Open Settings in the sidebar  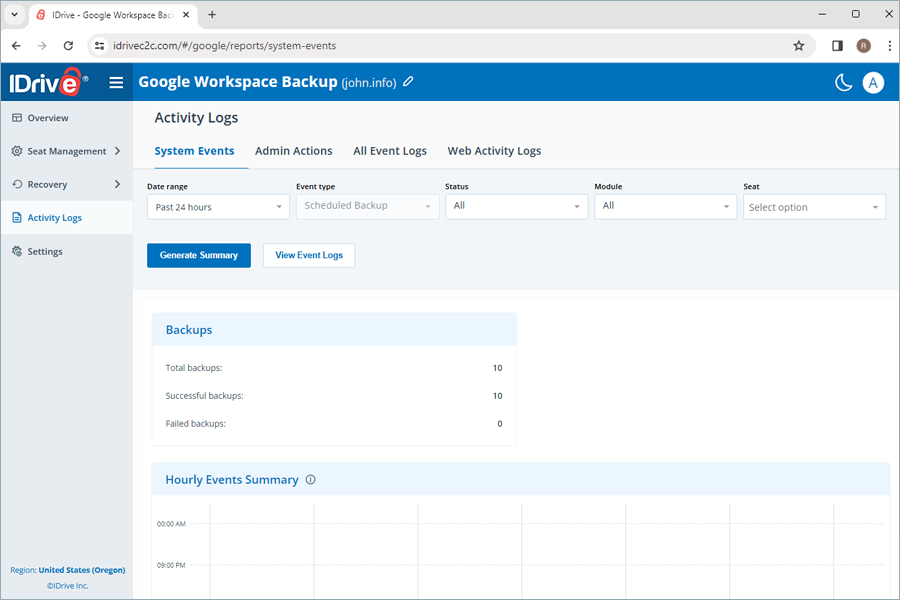click(x=45, y=251)
